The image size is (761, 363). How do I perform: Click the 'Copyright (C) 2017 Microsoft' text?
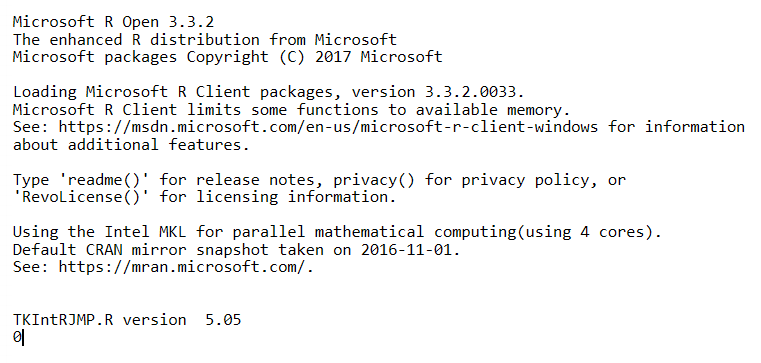314,57
